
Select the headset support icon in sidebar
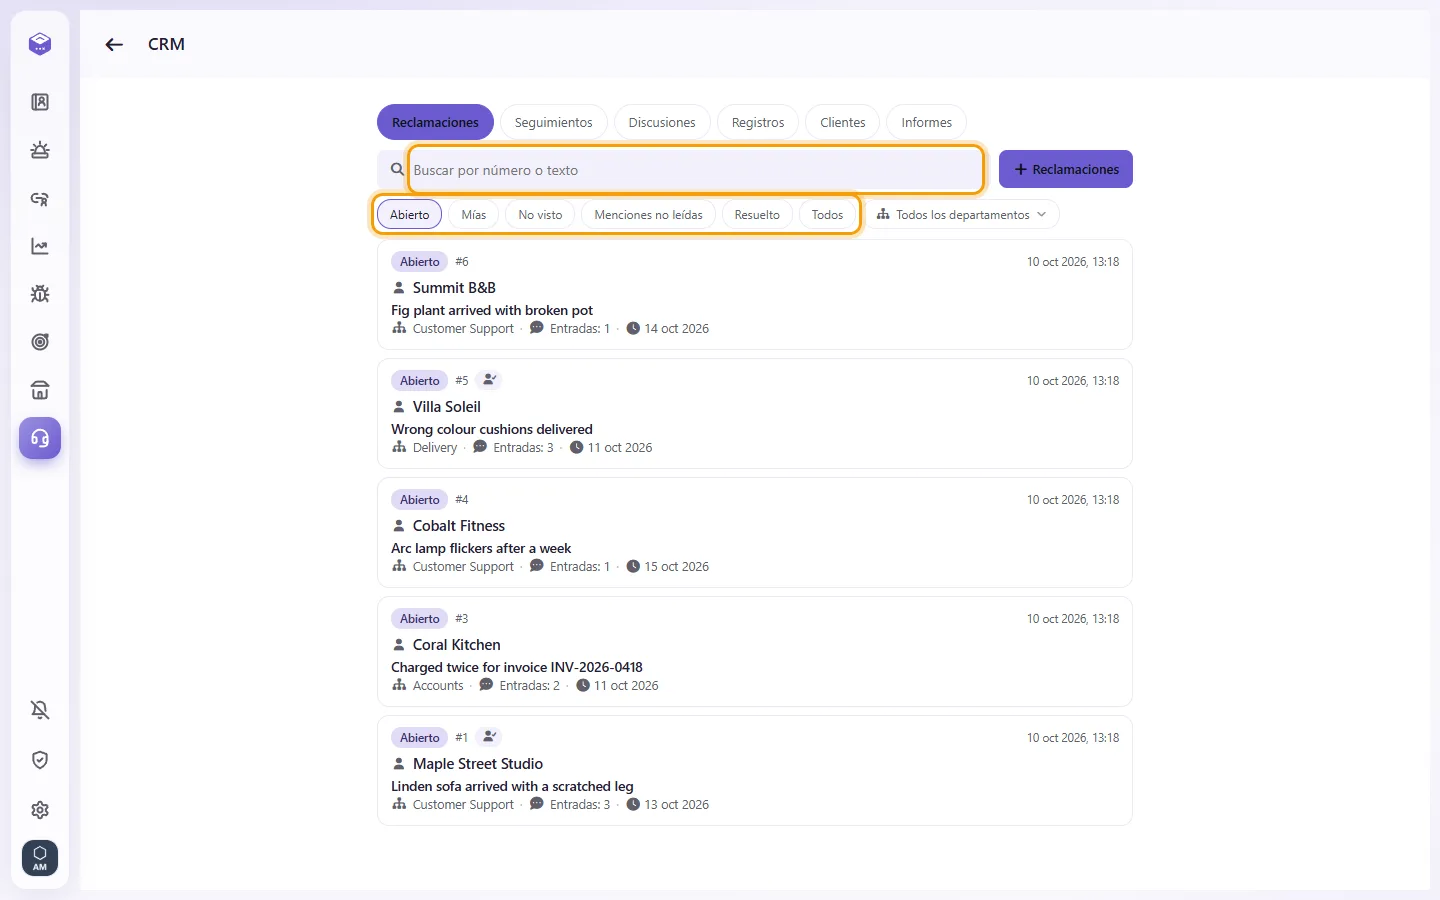pos(40,438)
